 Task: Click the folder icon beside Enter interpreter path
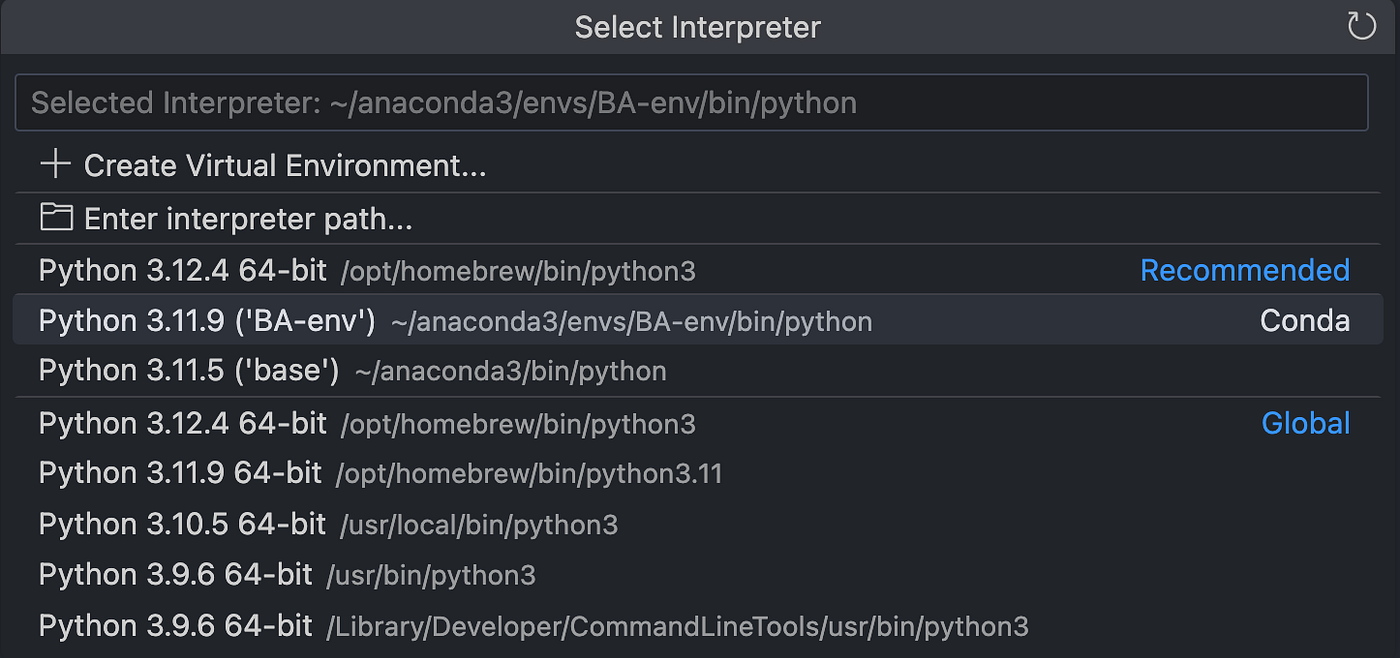point(56,218)
